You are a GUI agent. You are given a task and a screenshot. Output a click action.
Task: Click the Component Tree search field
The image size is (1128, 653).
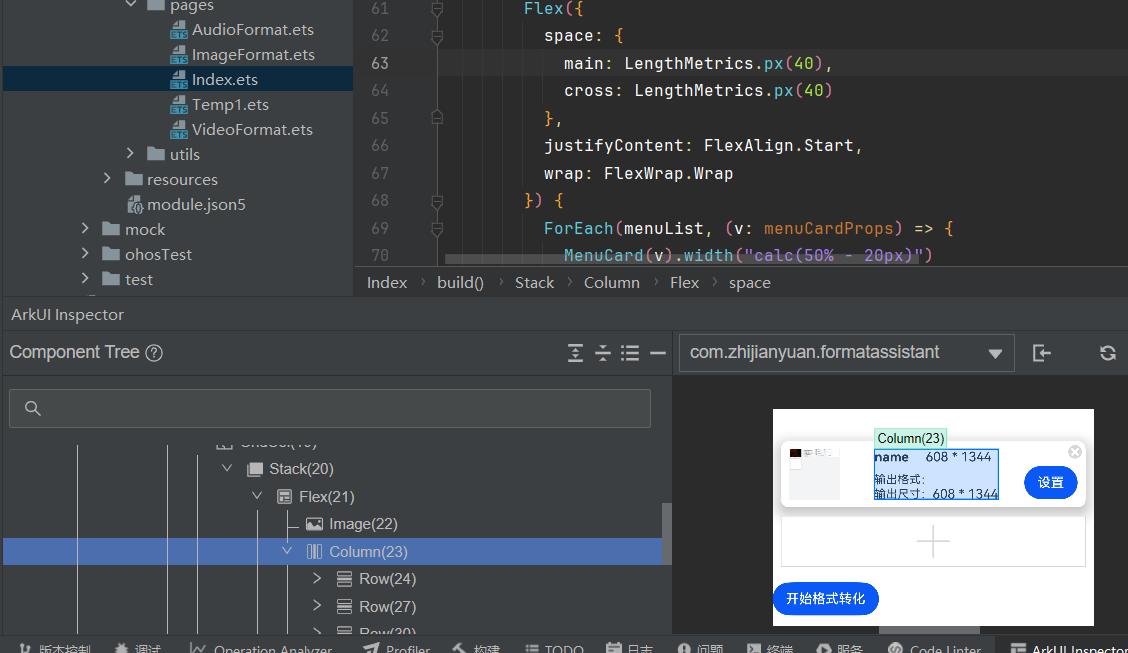pyautogui.click(x=330, y=408)
